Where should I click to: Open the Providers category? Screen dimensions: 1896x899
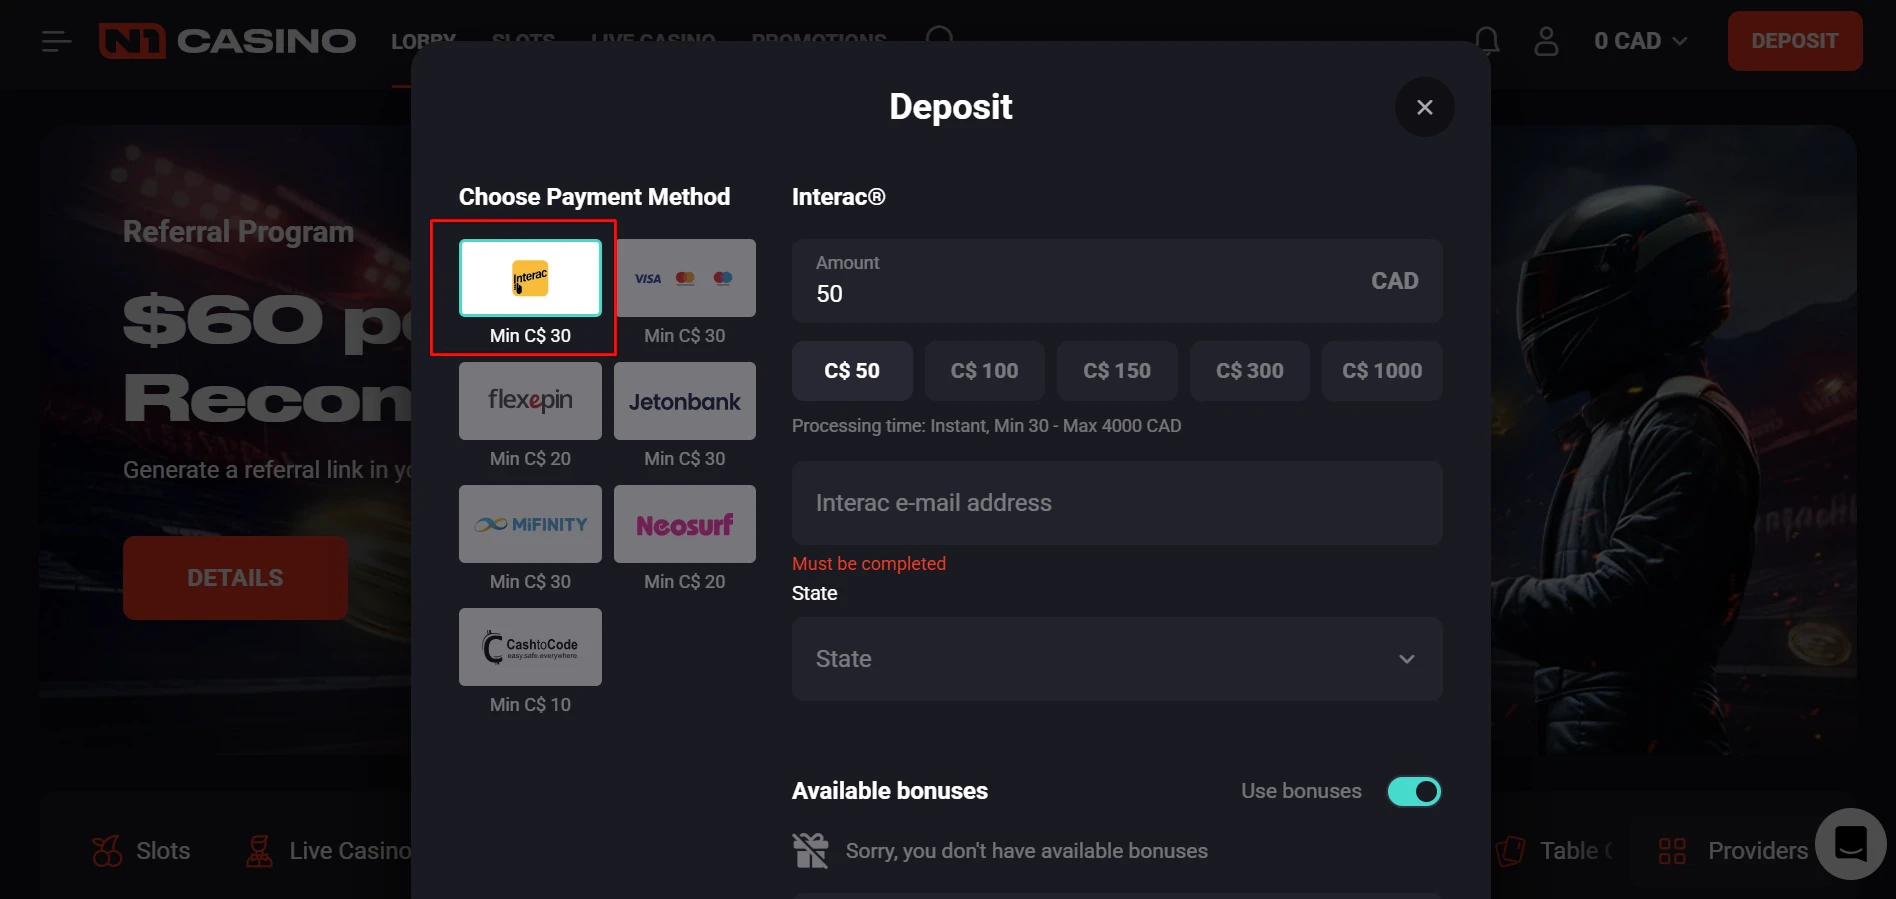[1733, 851]
